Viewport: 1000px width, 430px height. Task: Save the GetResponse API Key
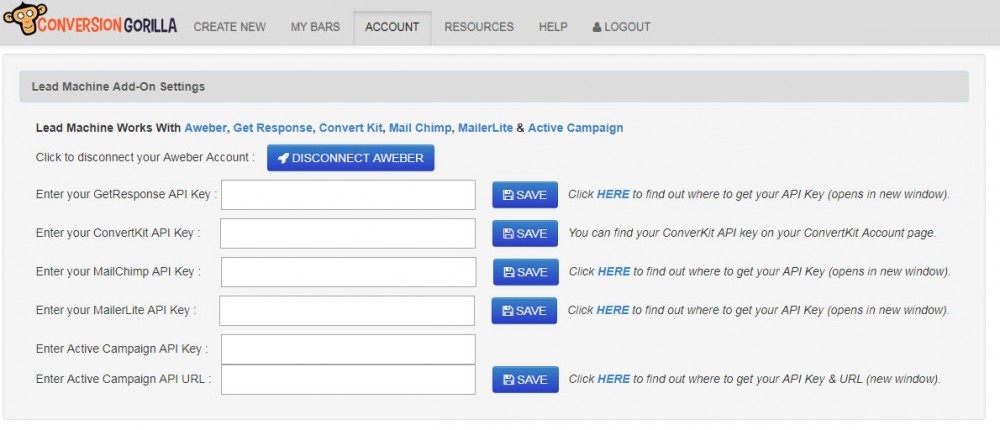tap(525, 195)
